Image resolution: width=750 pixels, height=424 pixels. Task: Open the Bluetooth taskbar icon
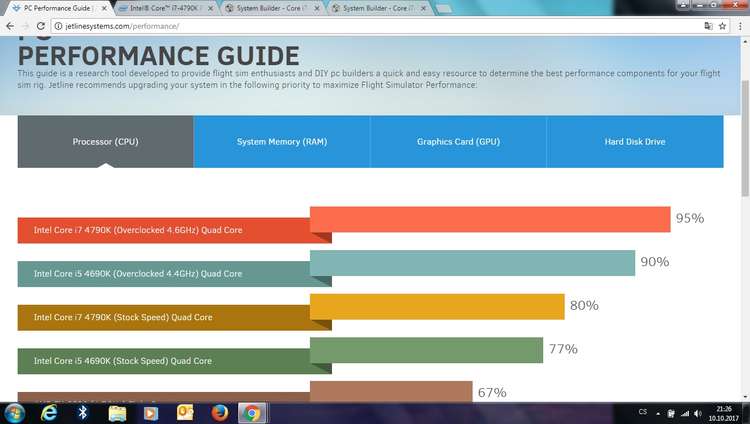click(x=83, y=413)
